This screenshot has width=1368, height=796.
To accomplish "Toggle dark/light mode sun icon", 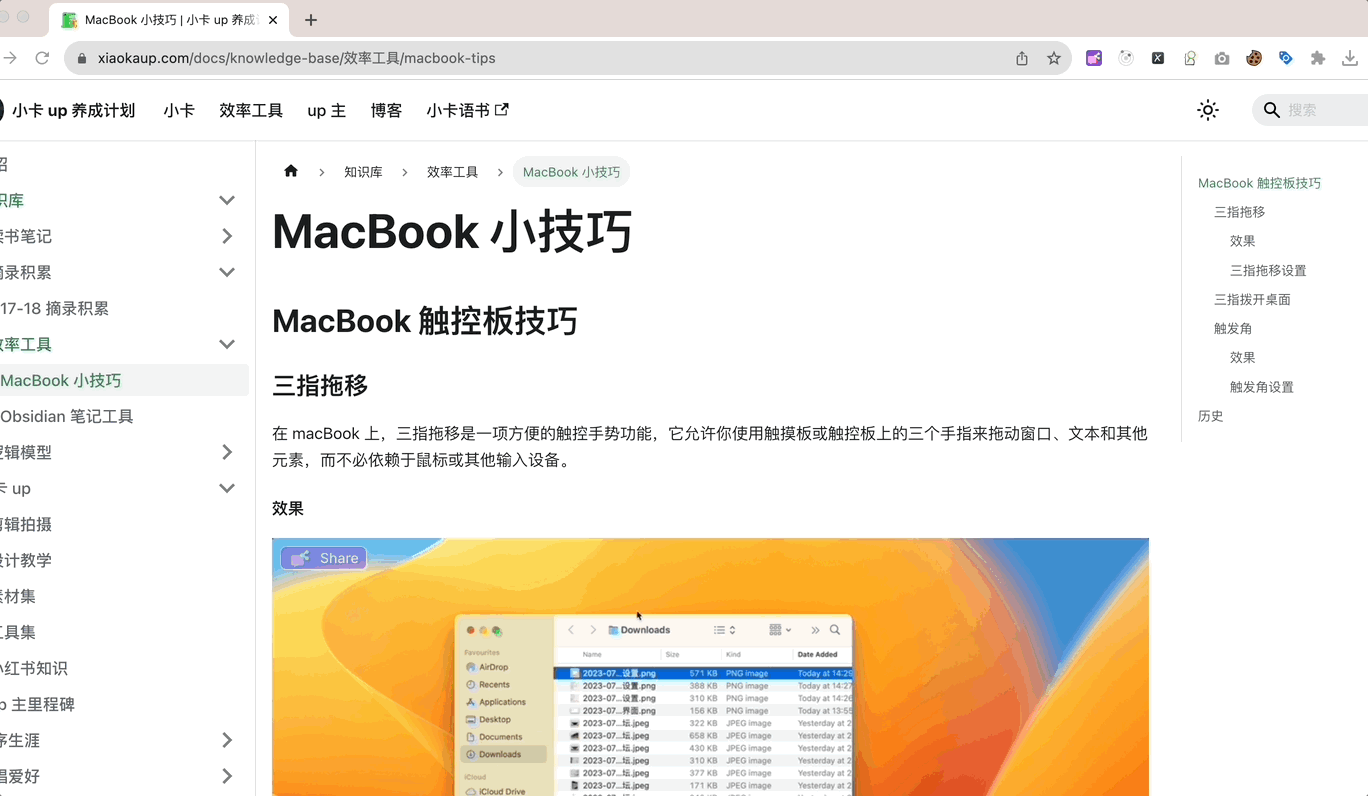I will point(1208,110).
